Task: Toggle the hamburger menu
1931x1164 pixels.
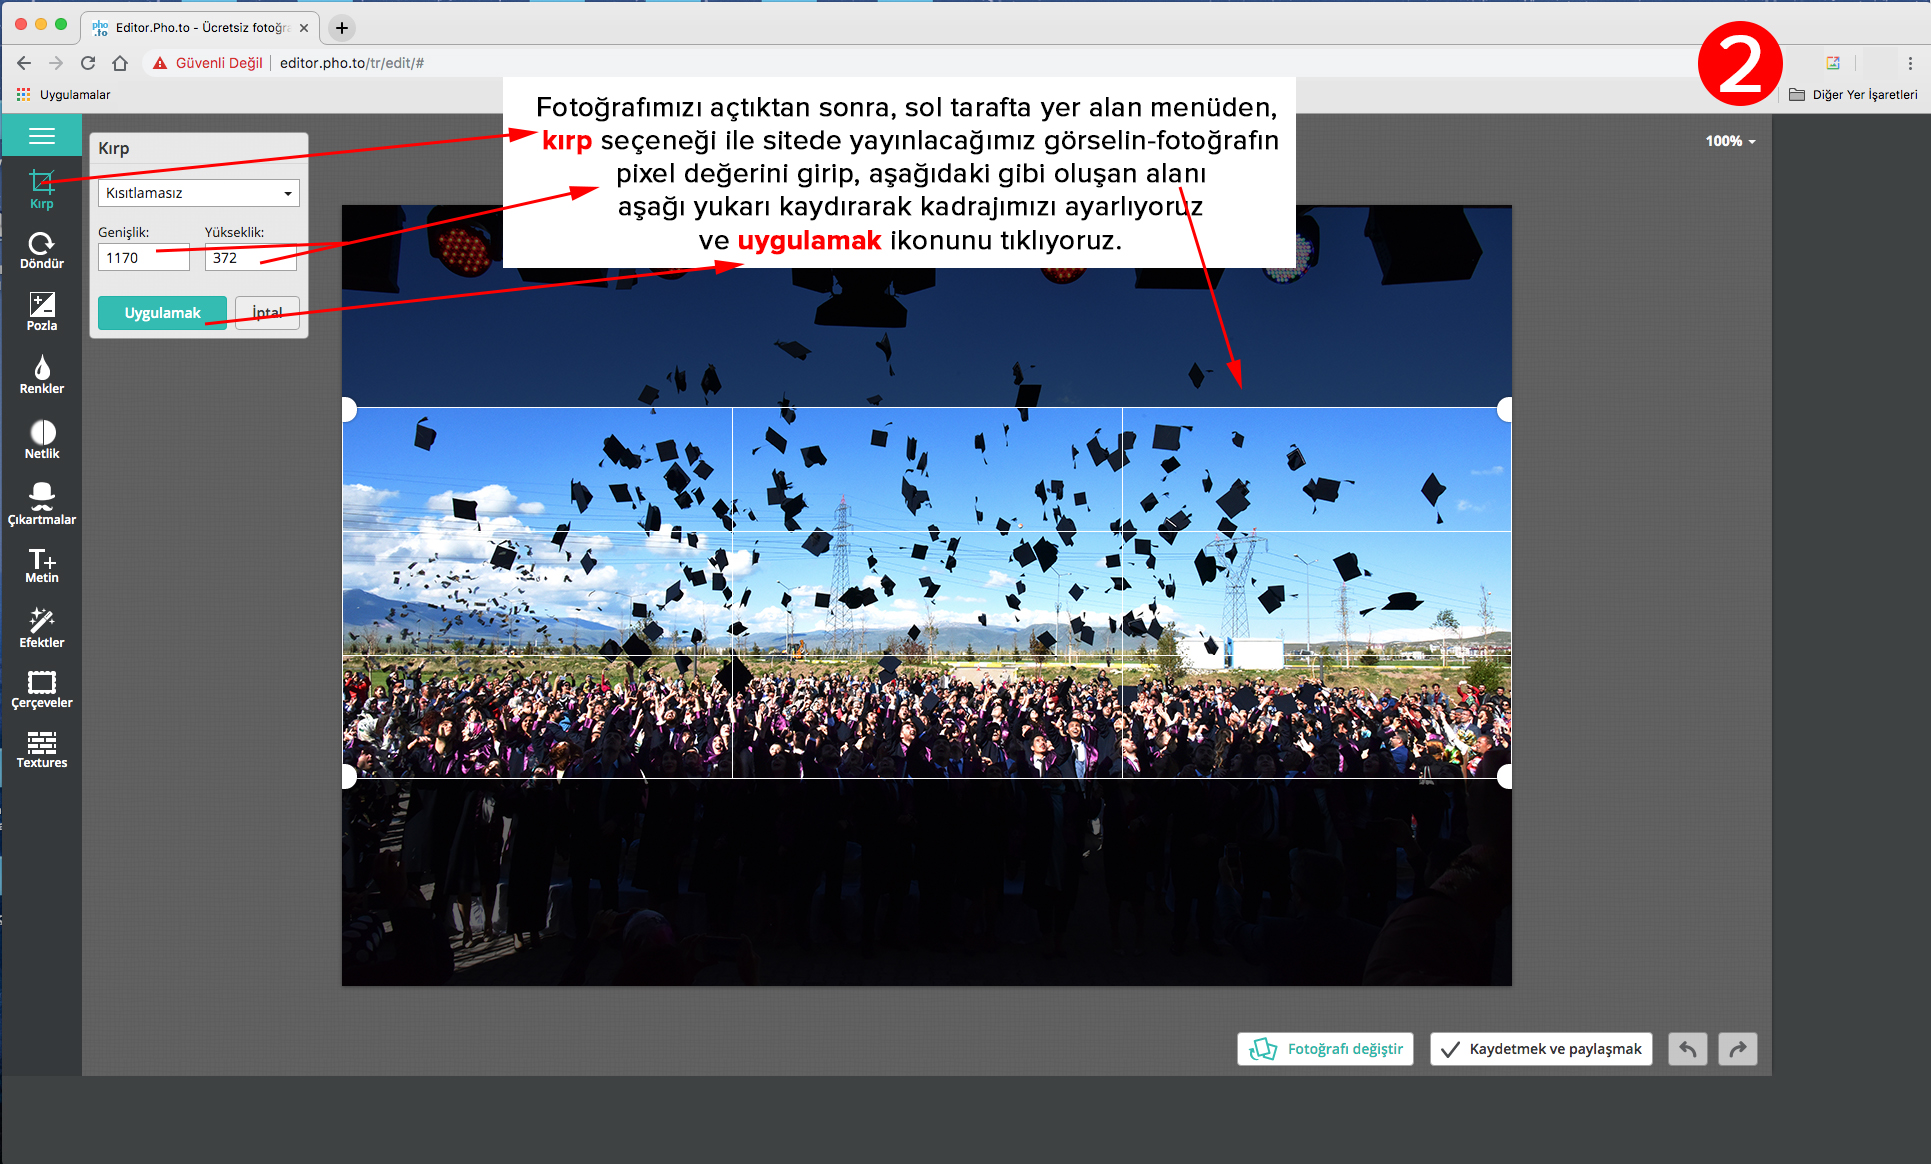Action: click(x=41, y=136)
